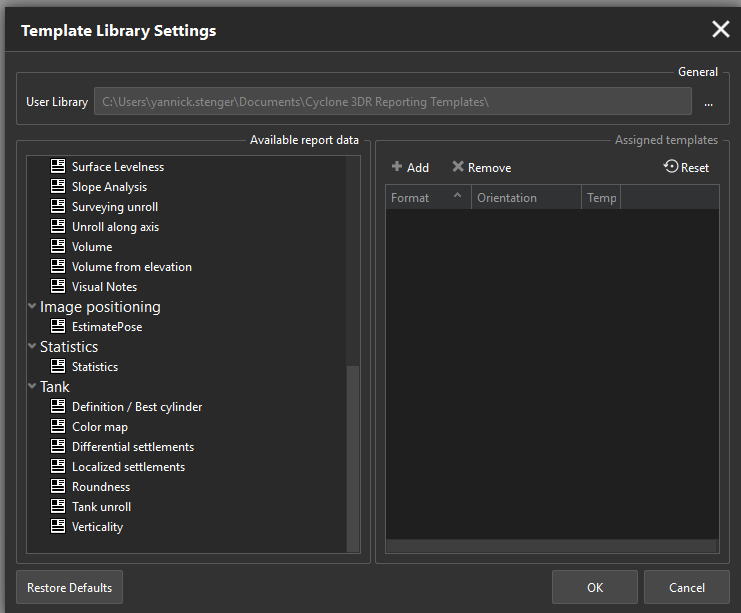Click the Color map report icon

pos(58,427)
